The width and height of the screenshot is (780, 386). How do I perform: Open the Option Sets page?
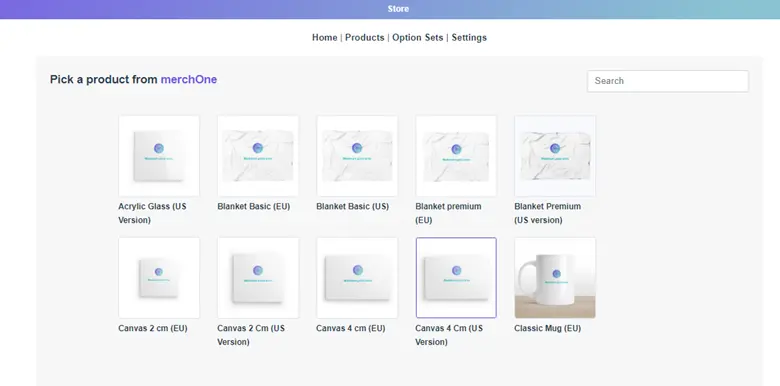click(417, 37)
